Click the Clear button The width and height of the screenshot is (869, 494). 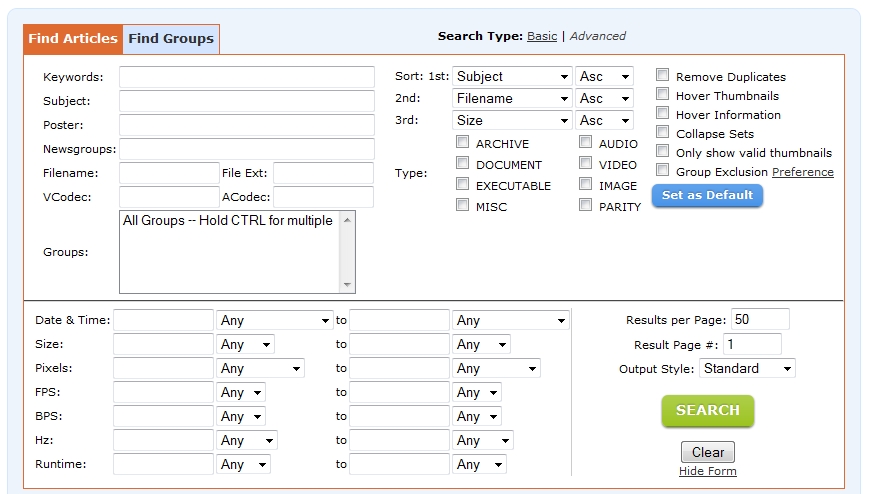click(x=708, y=452)
